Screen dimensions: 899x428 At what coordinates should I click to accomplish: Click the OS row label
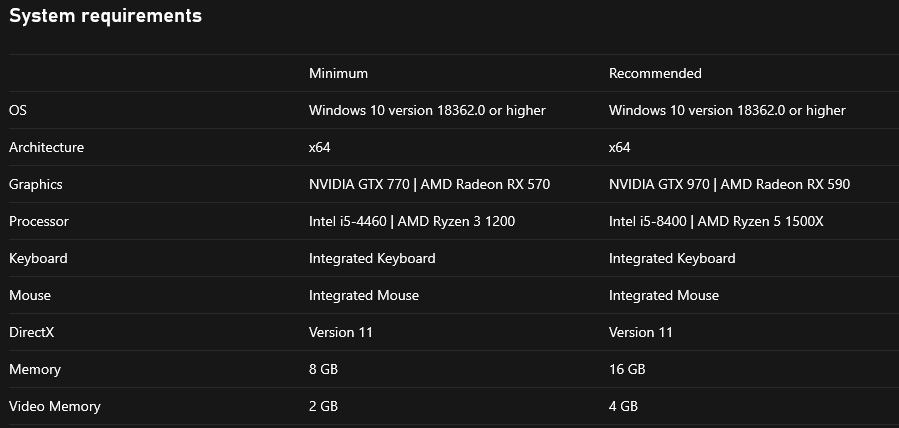pyautogui.click(x=18, y=110)
